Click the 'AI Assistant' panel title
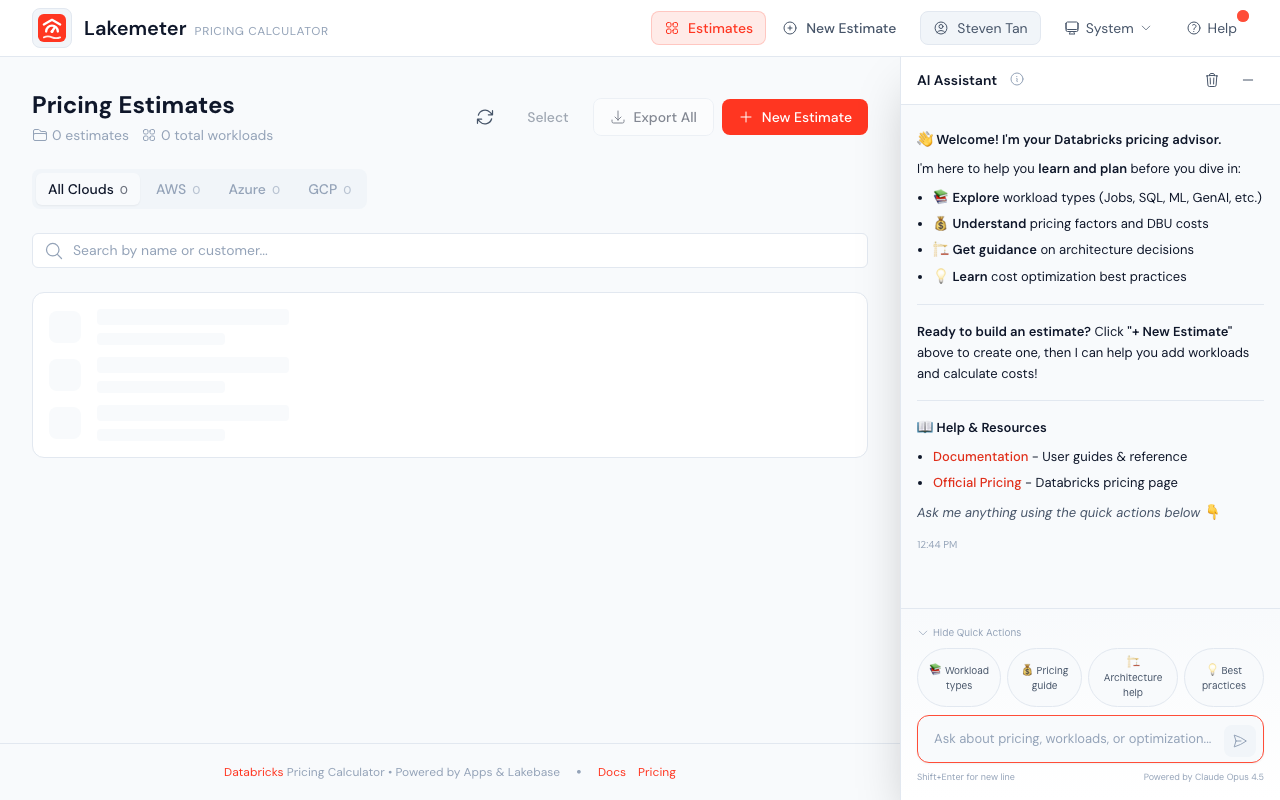Viewport: 1280px width, 800px height. [957, 80]
